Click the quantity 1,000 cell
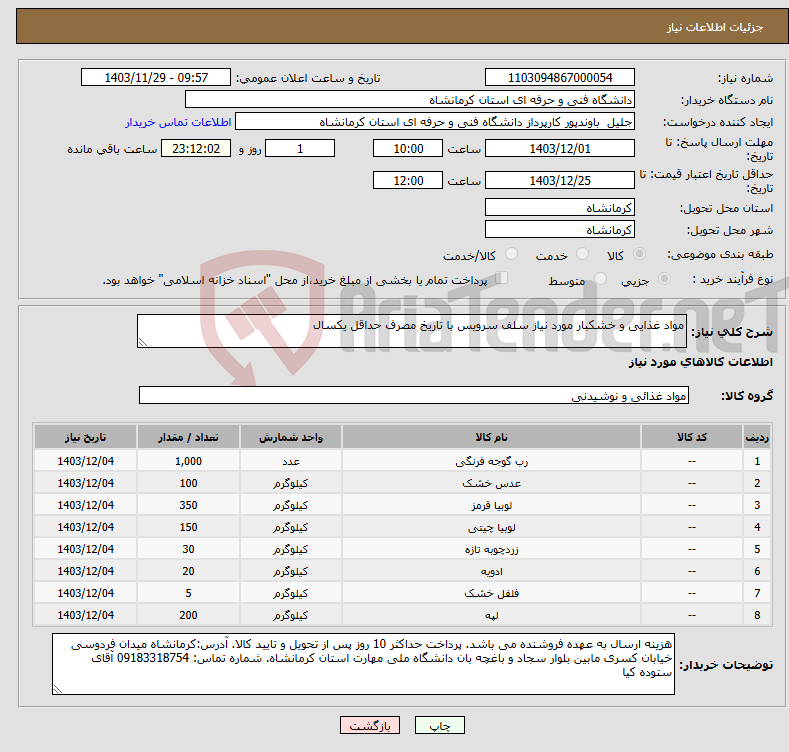 click(x=188, y=461)
